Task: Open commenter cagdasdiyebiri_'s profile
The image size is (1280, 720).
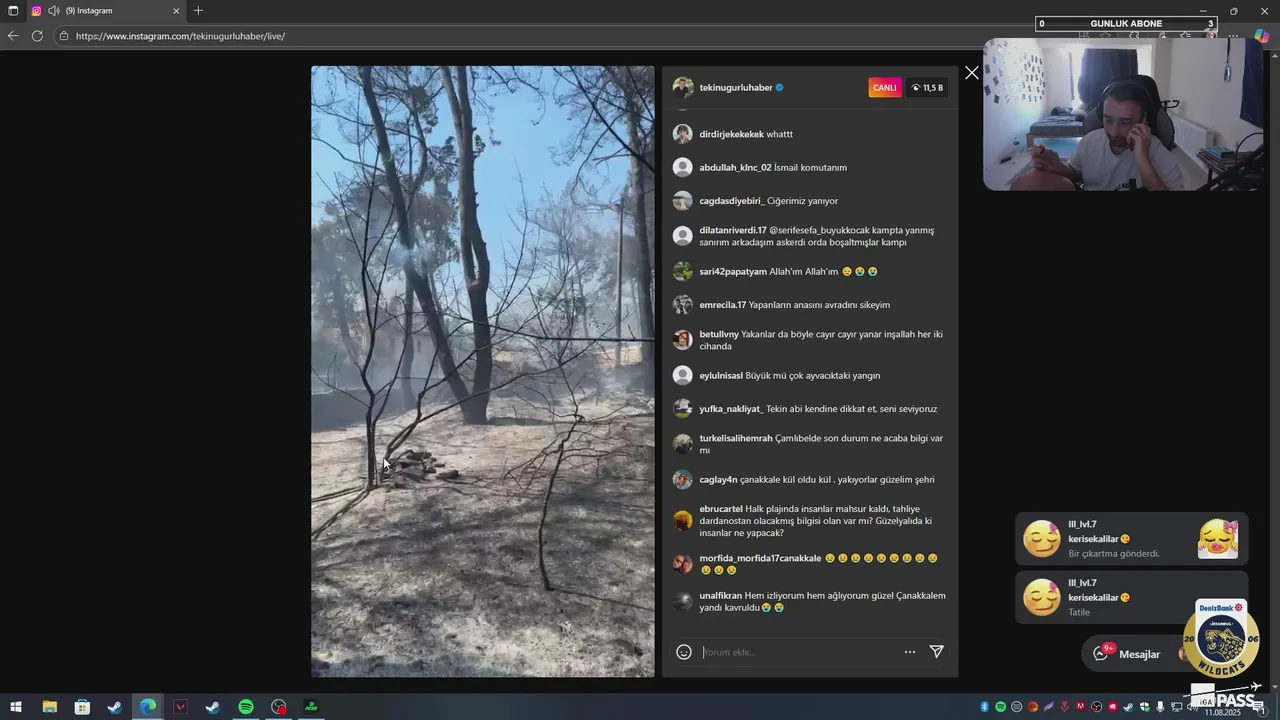Action: click(x=731, y=201)
